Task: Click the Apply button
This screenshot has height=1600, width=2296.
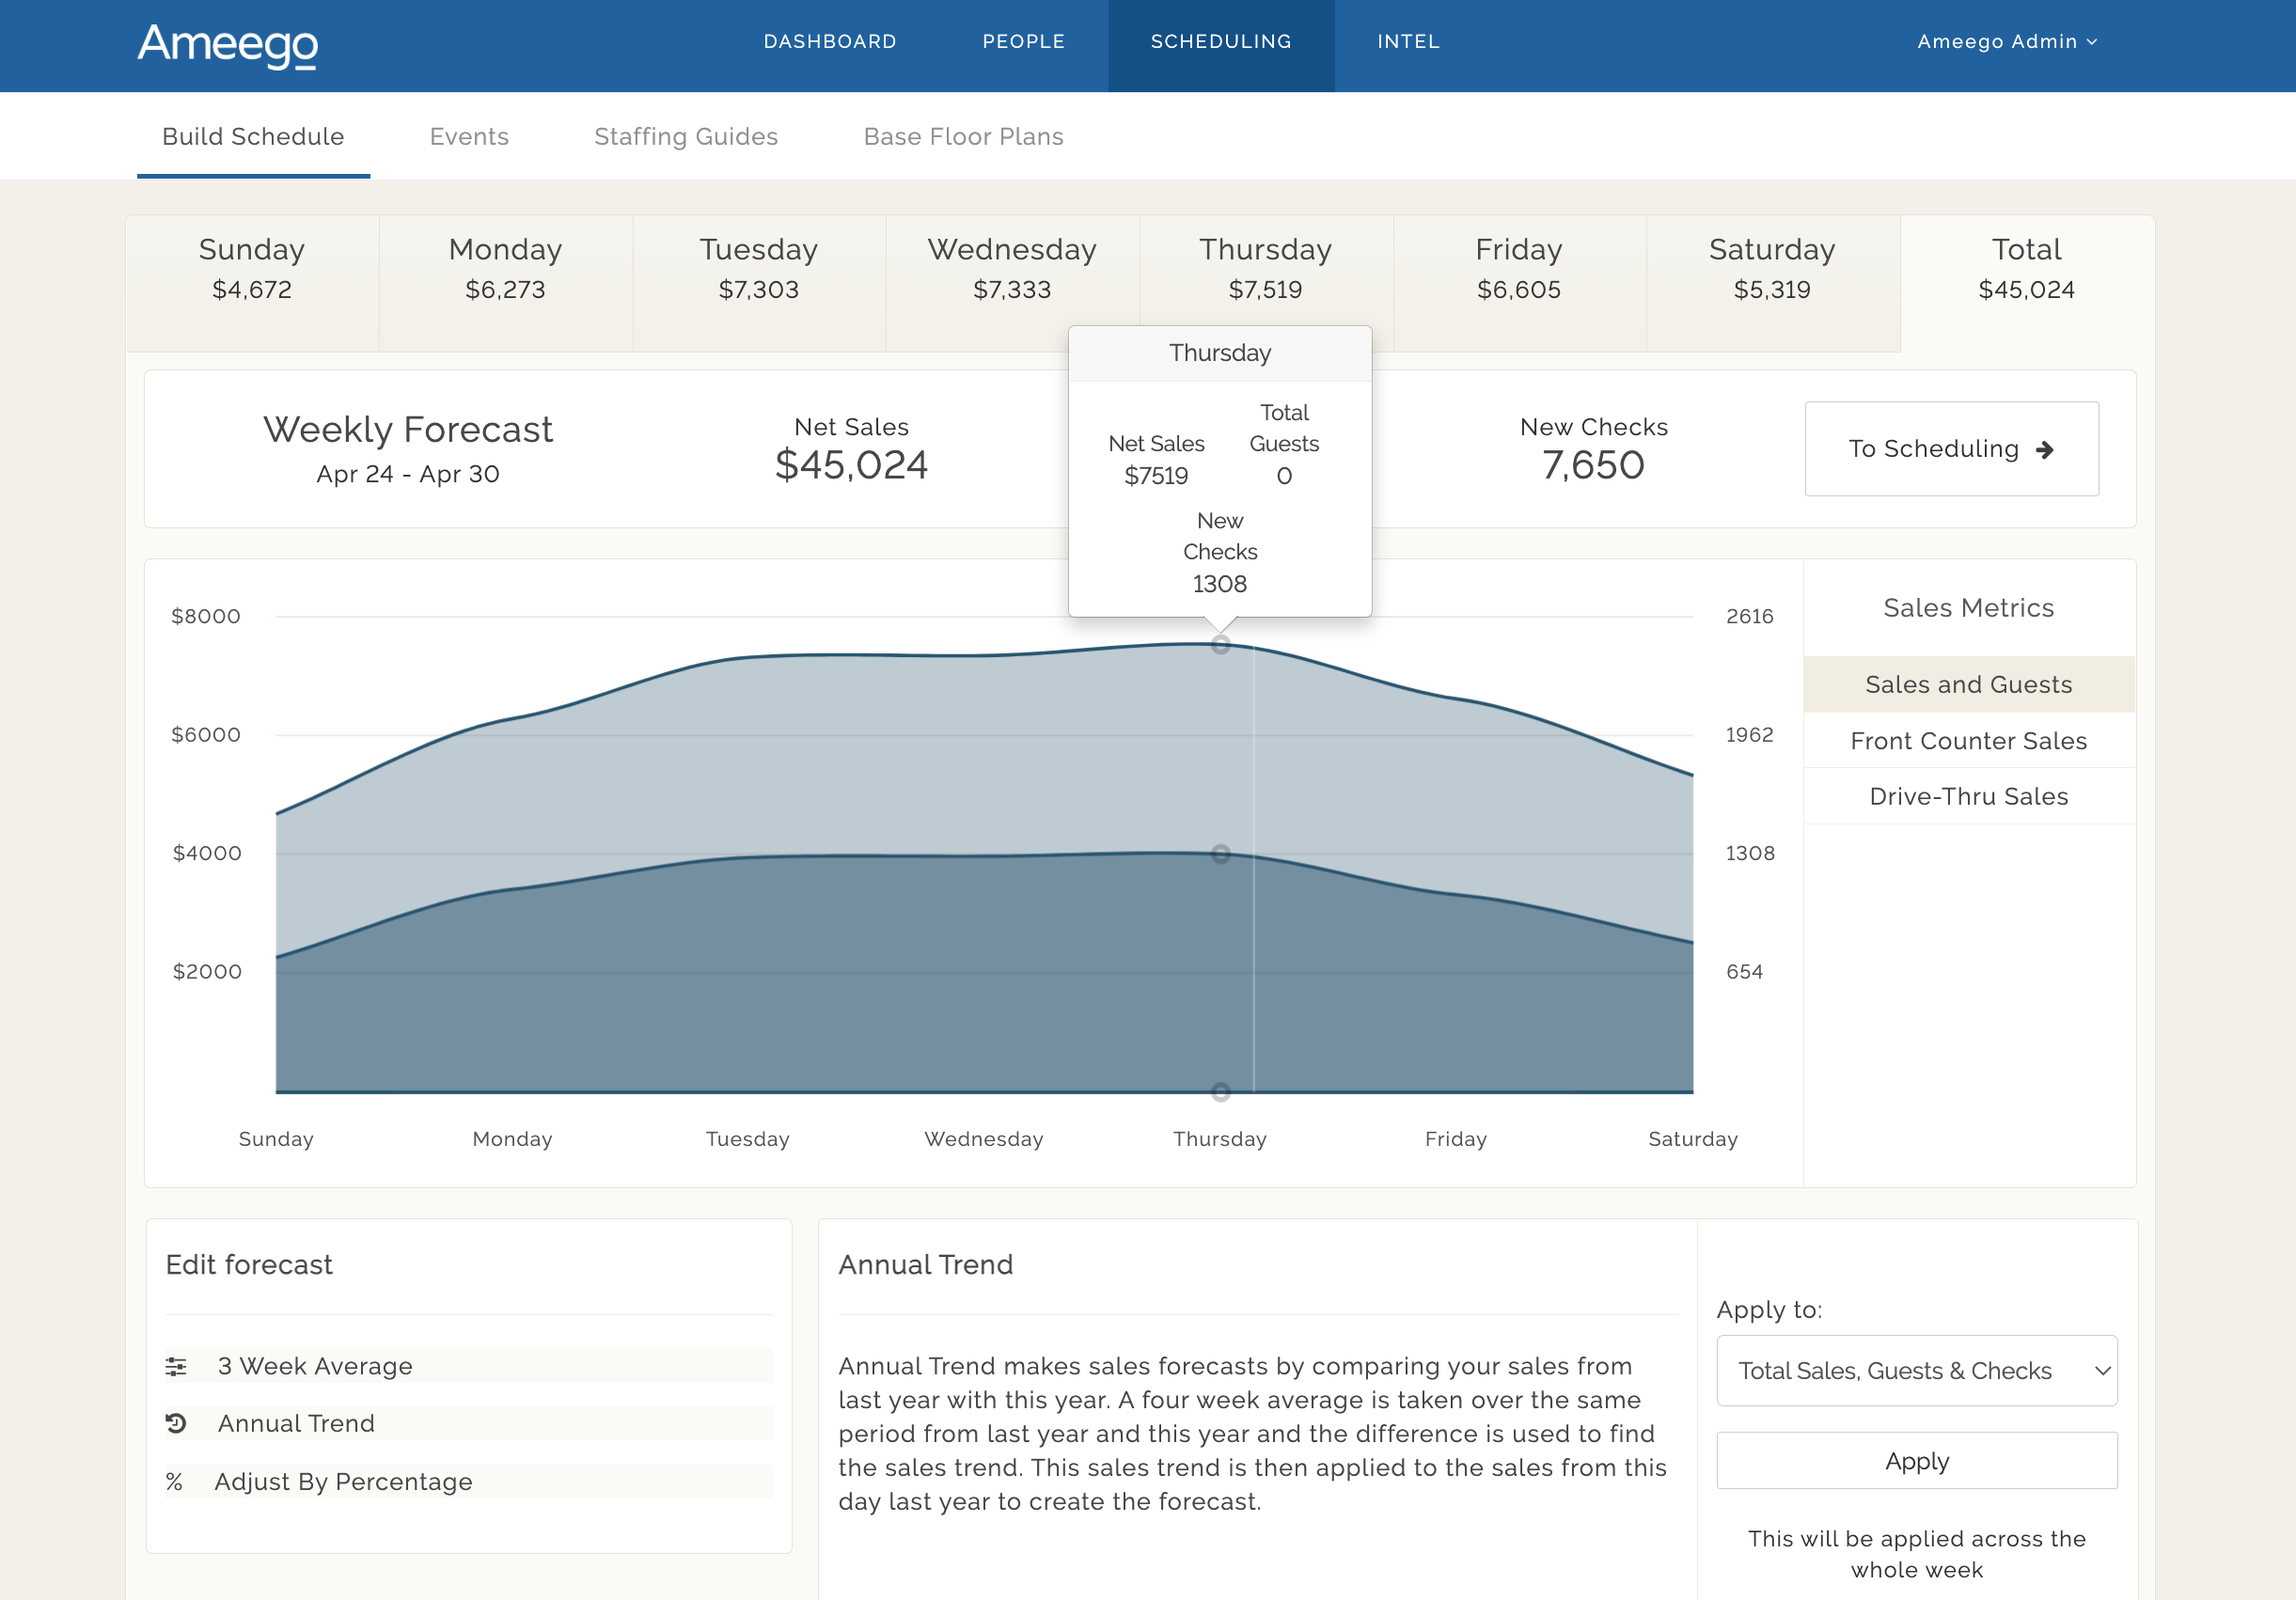Action: coord(1915,1460)
